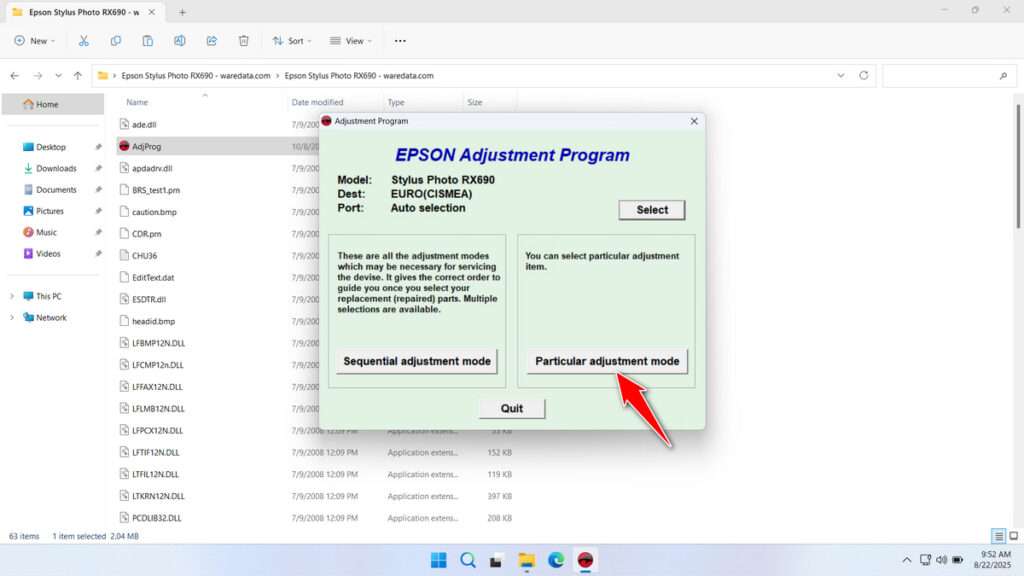Refresh the folder view

(863, 76)
